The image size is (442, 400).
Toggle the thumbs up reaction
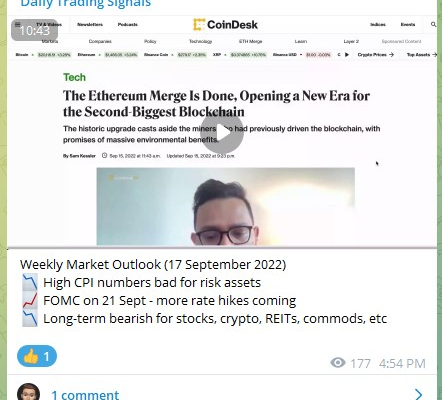[37, 356]
